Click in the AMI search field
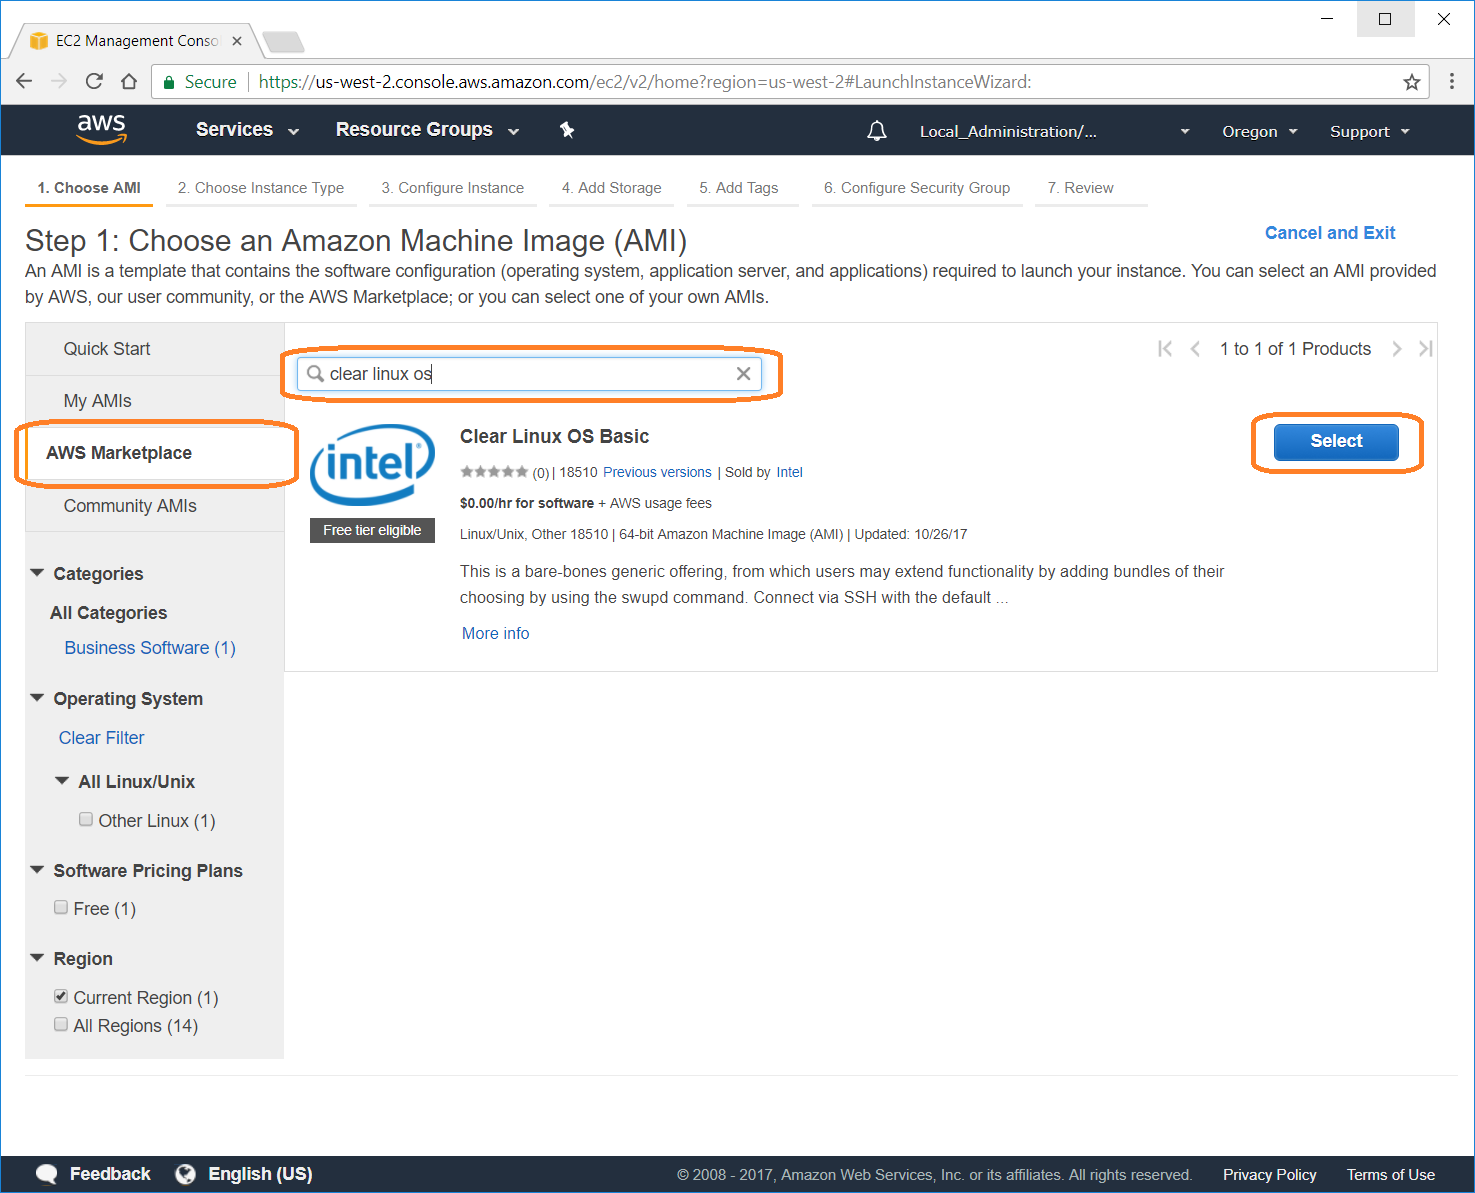This screenshot has width=1475, height=1193. [x=529, y=374]
